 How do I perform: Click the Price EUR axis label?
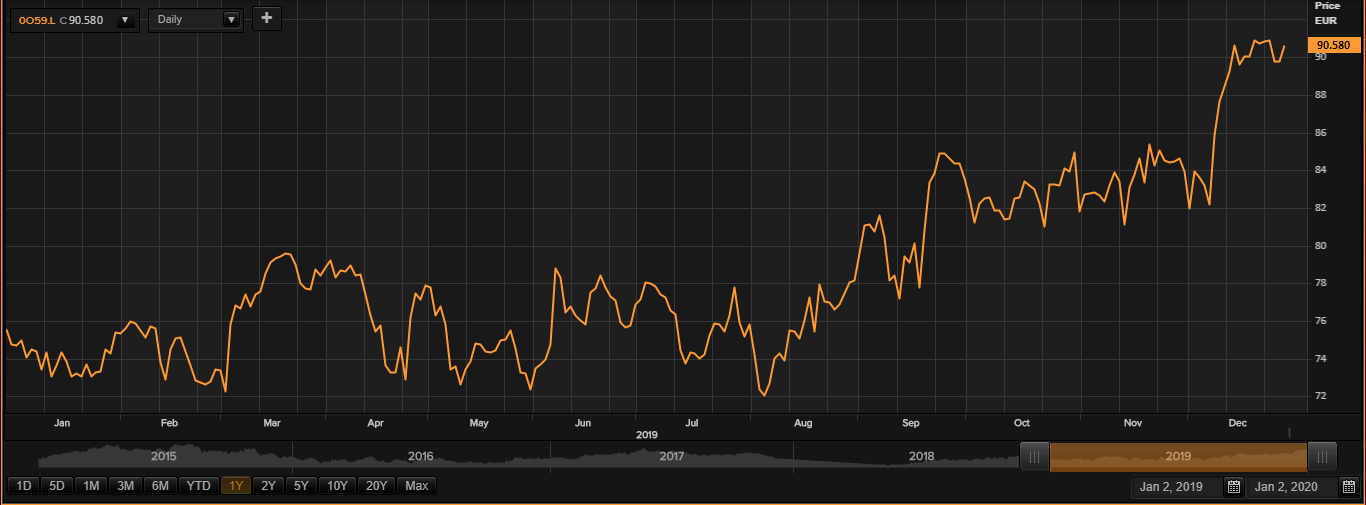1327,13
